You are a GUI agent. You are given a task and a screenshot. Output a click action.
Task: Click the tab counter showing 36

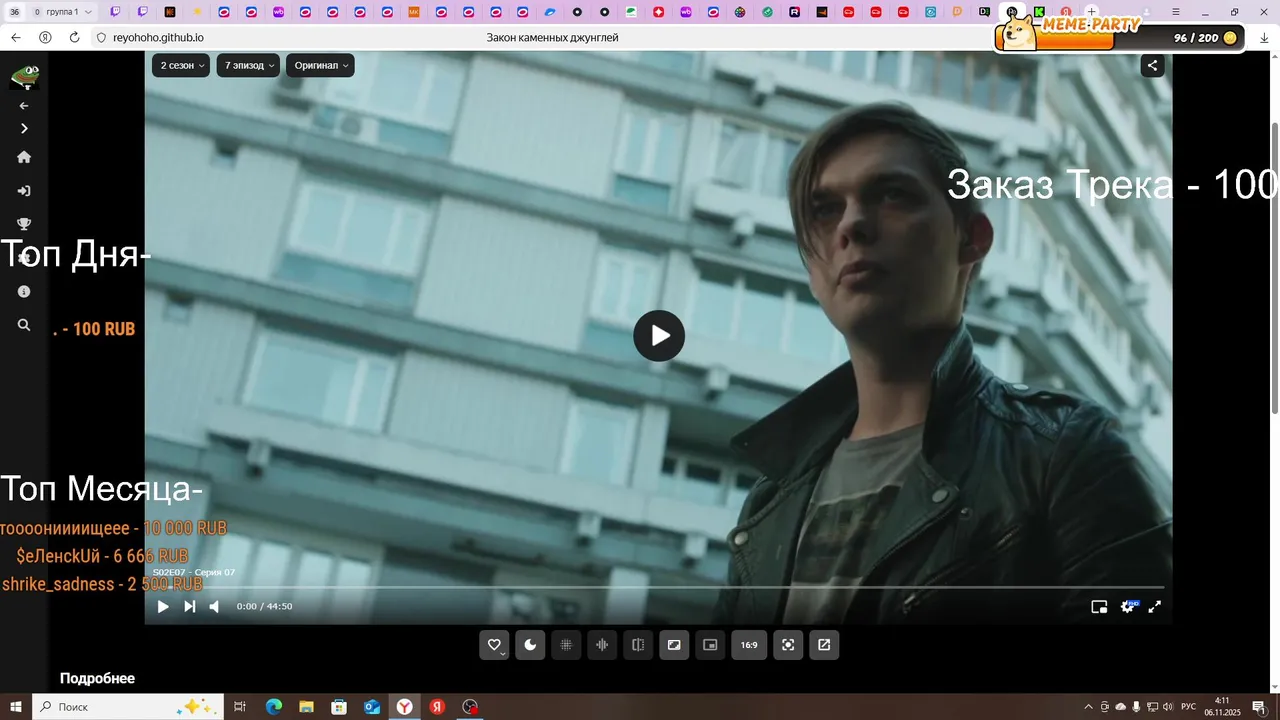click(x=15, y=12)
